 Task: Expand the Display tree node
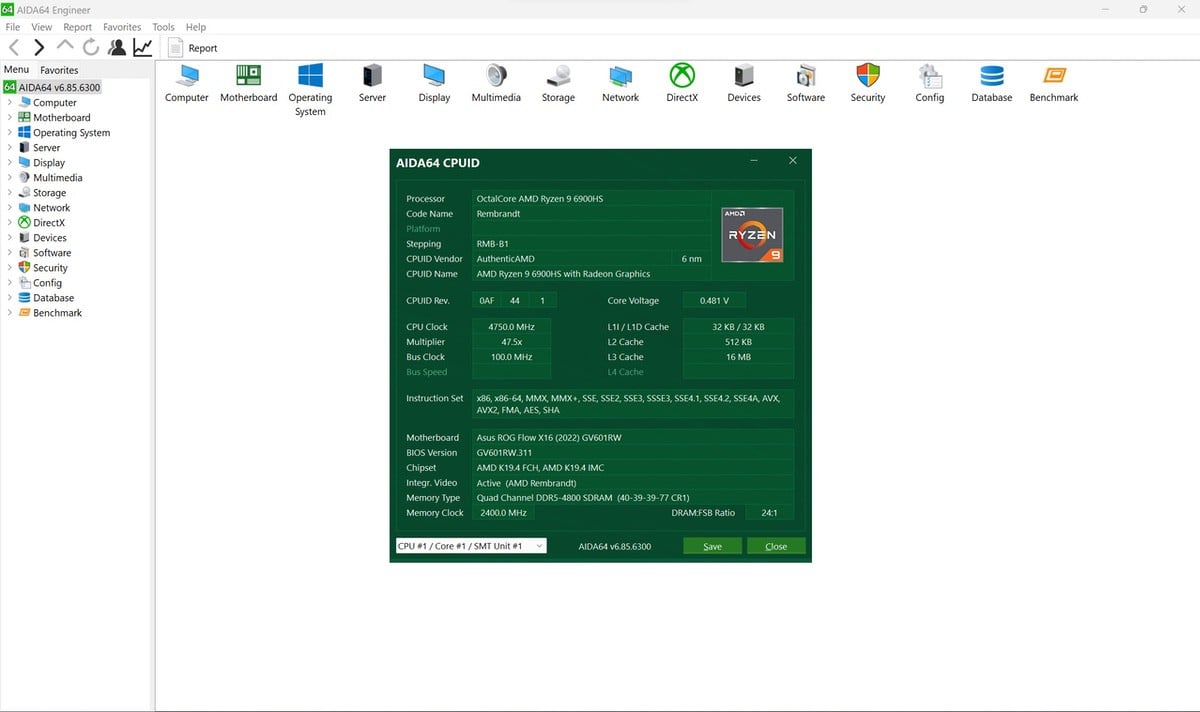[x=10, y=162]
